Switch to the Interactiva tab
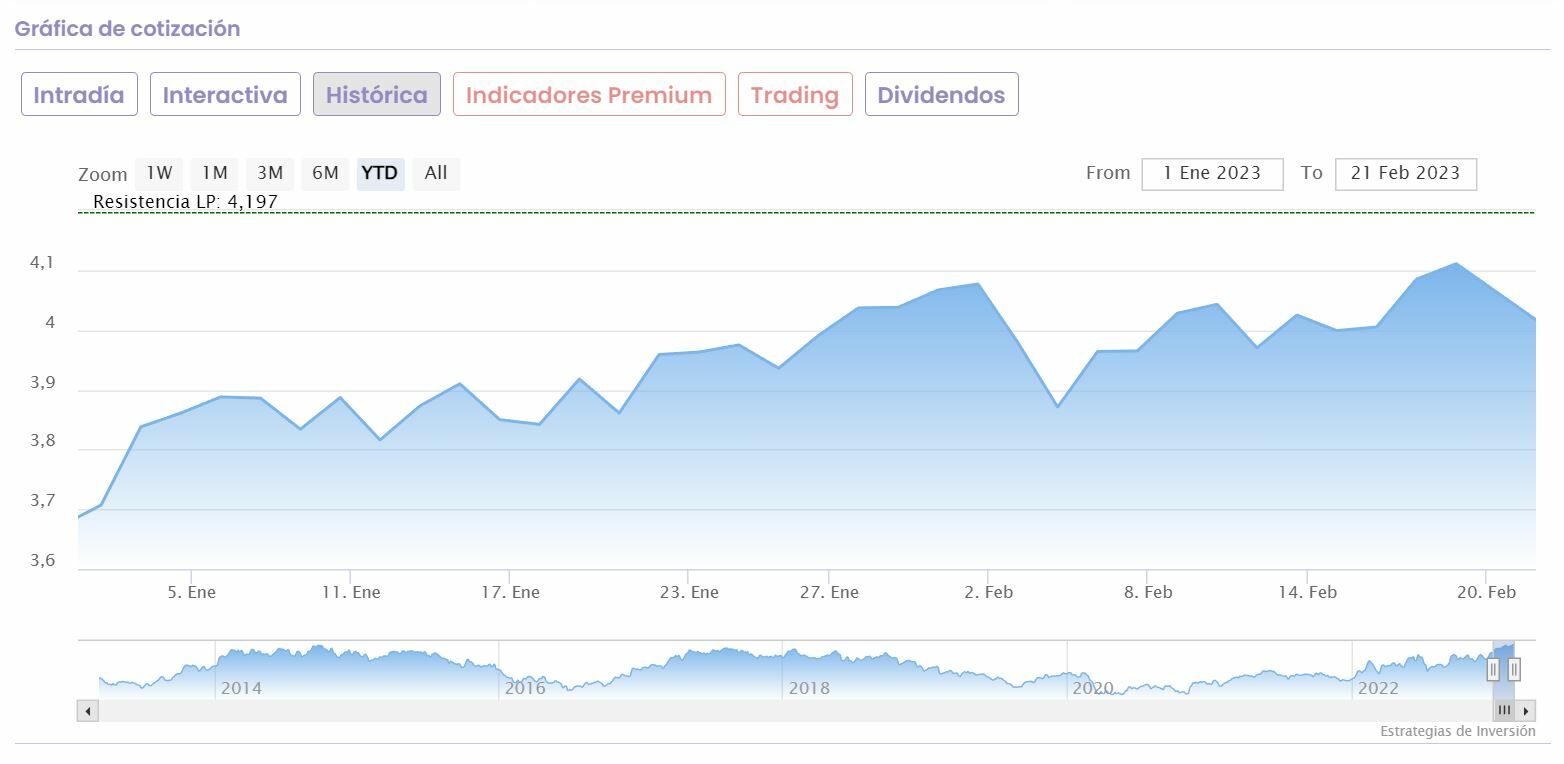The height and width of the screenshot is (764, 1564). (x=225, y=95)
